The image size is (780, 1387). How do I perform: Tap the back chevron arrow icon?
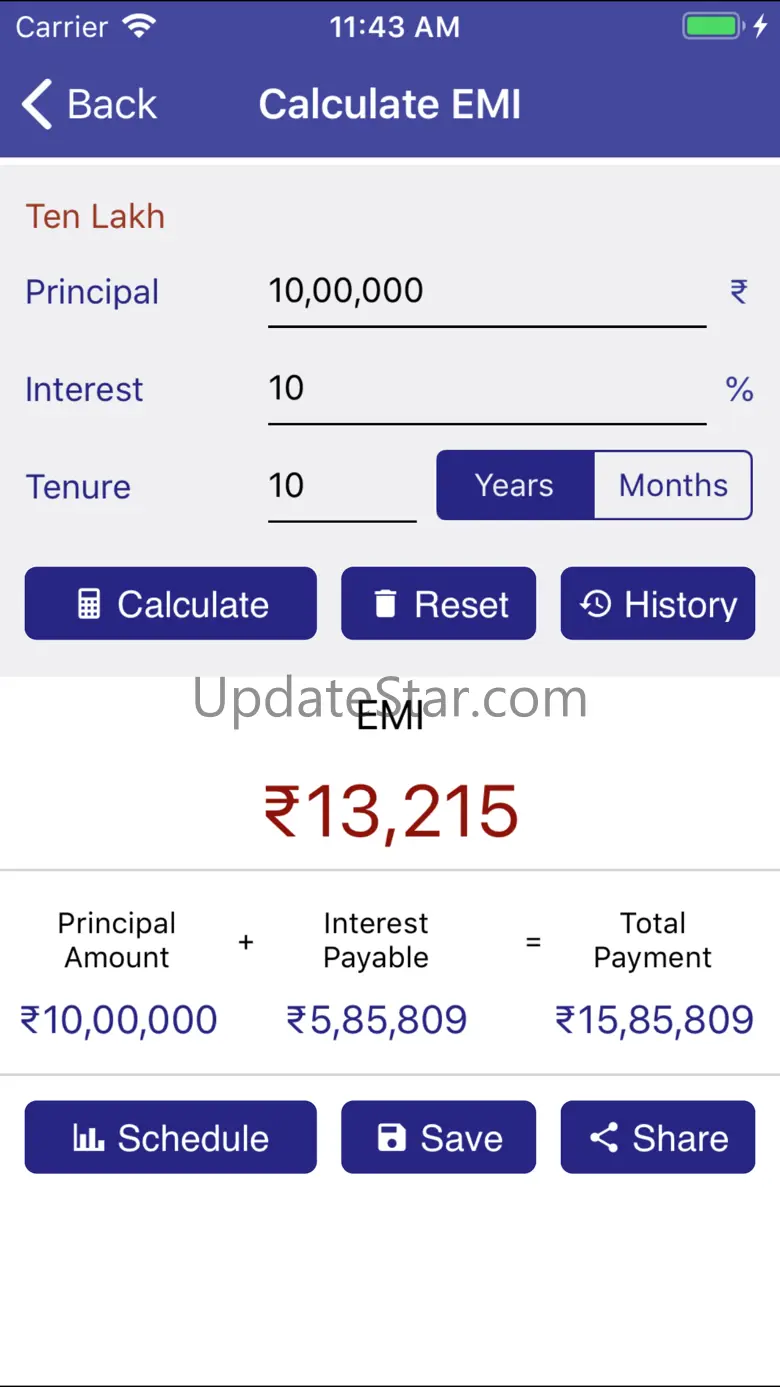[x=37, y=105]
